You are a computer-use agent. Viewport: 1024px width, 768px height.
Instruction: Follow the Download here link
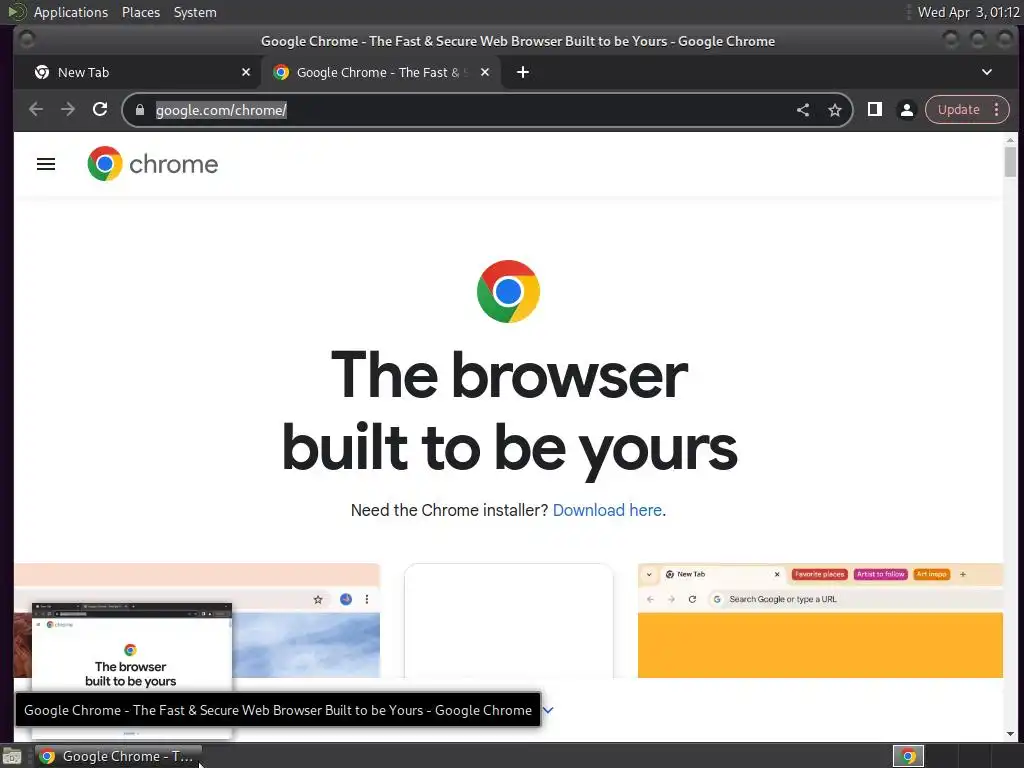click(x=607, y=510)
